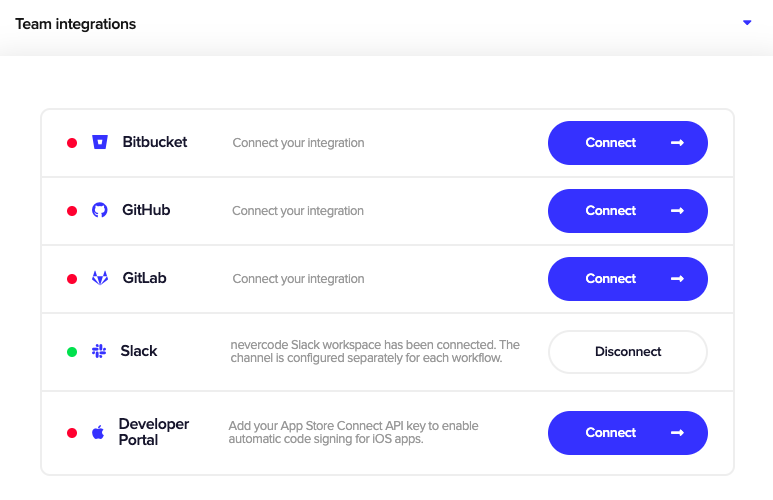This screenshot has width=773, height=500.
Task: Select the Slack integration name
Action: pos(139,351)
